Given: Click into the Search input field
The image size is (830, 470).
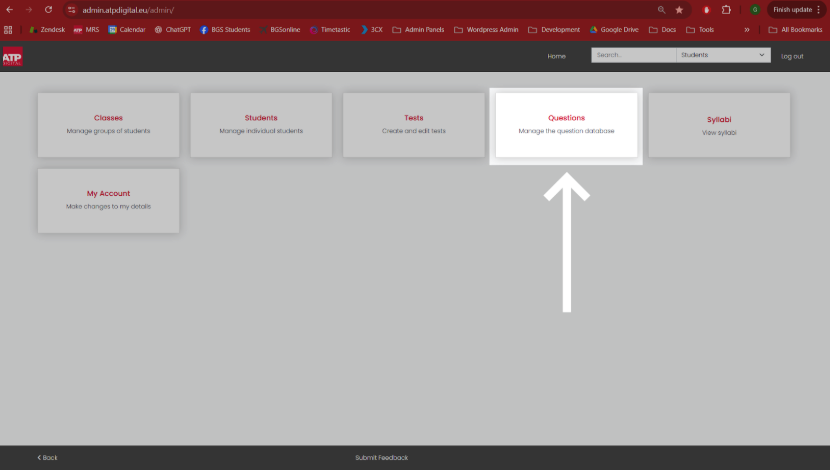Looking at the screenshot, I should (634, 55).
